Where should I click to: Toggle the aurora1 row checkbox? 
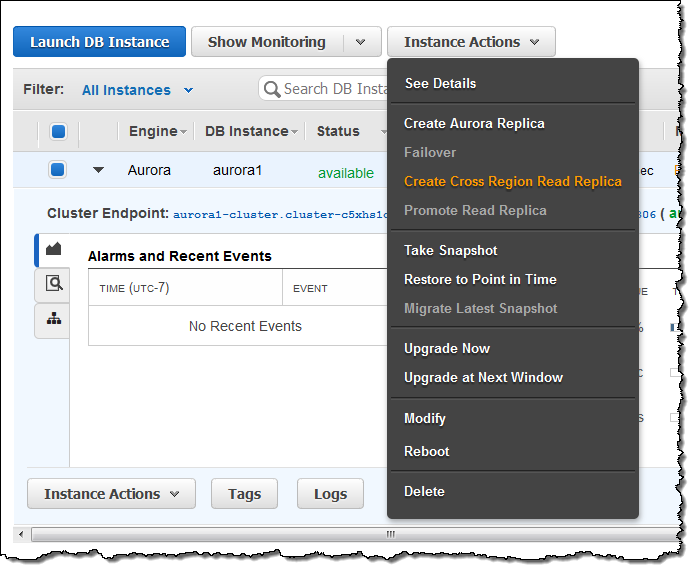point(58,170)
